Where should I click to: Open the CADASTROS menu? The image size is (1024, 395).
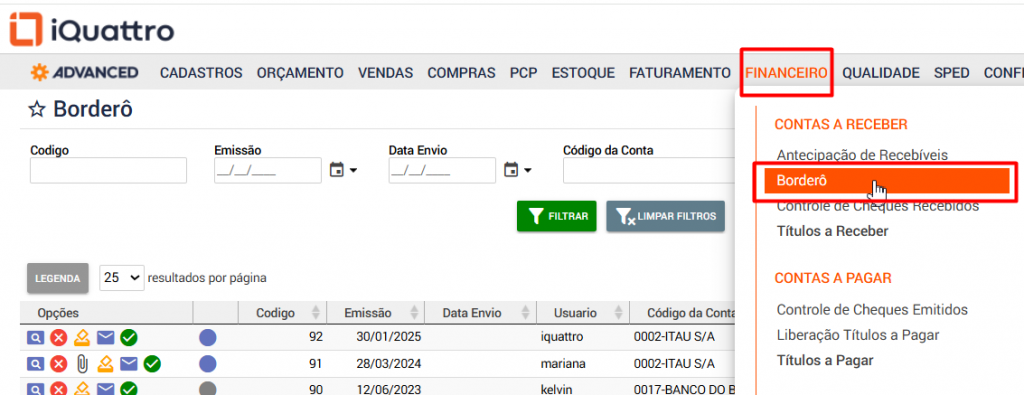pyautogui.click(x=201, y=72)
